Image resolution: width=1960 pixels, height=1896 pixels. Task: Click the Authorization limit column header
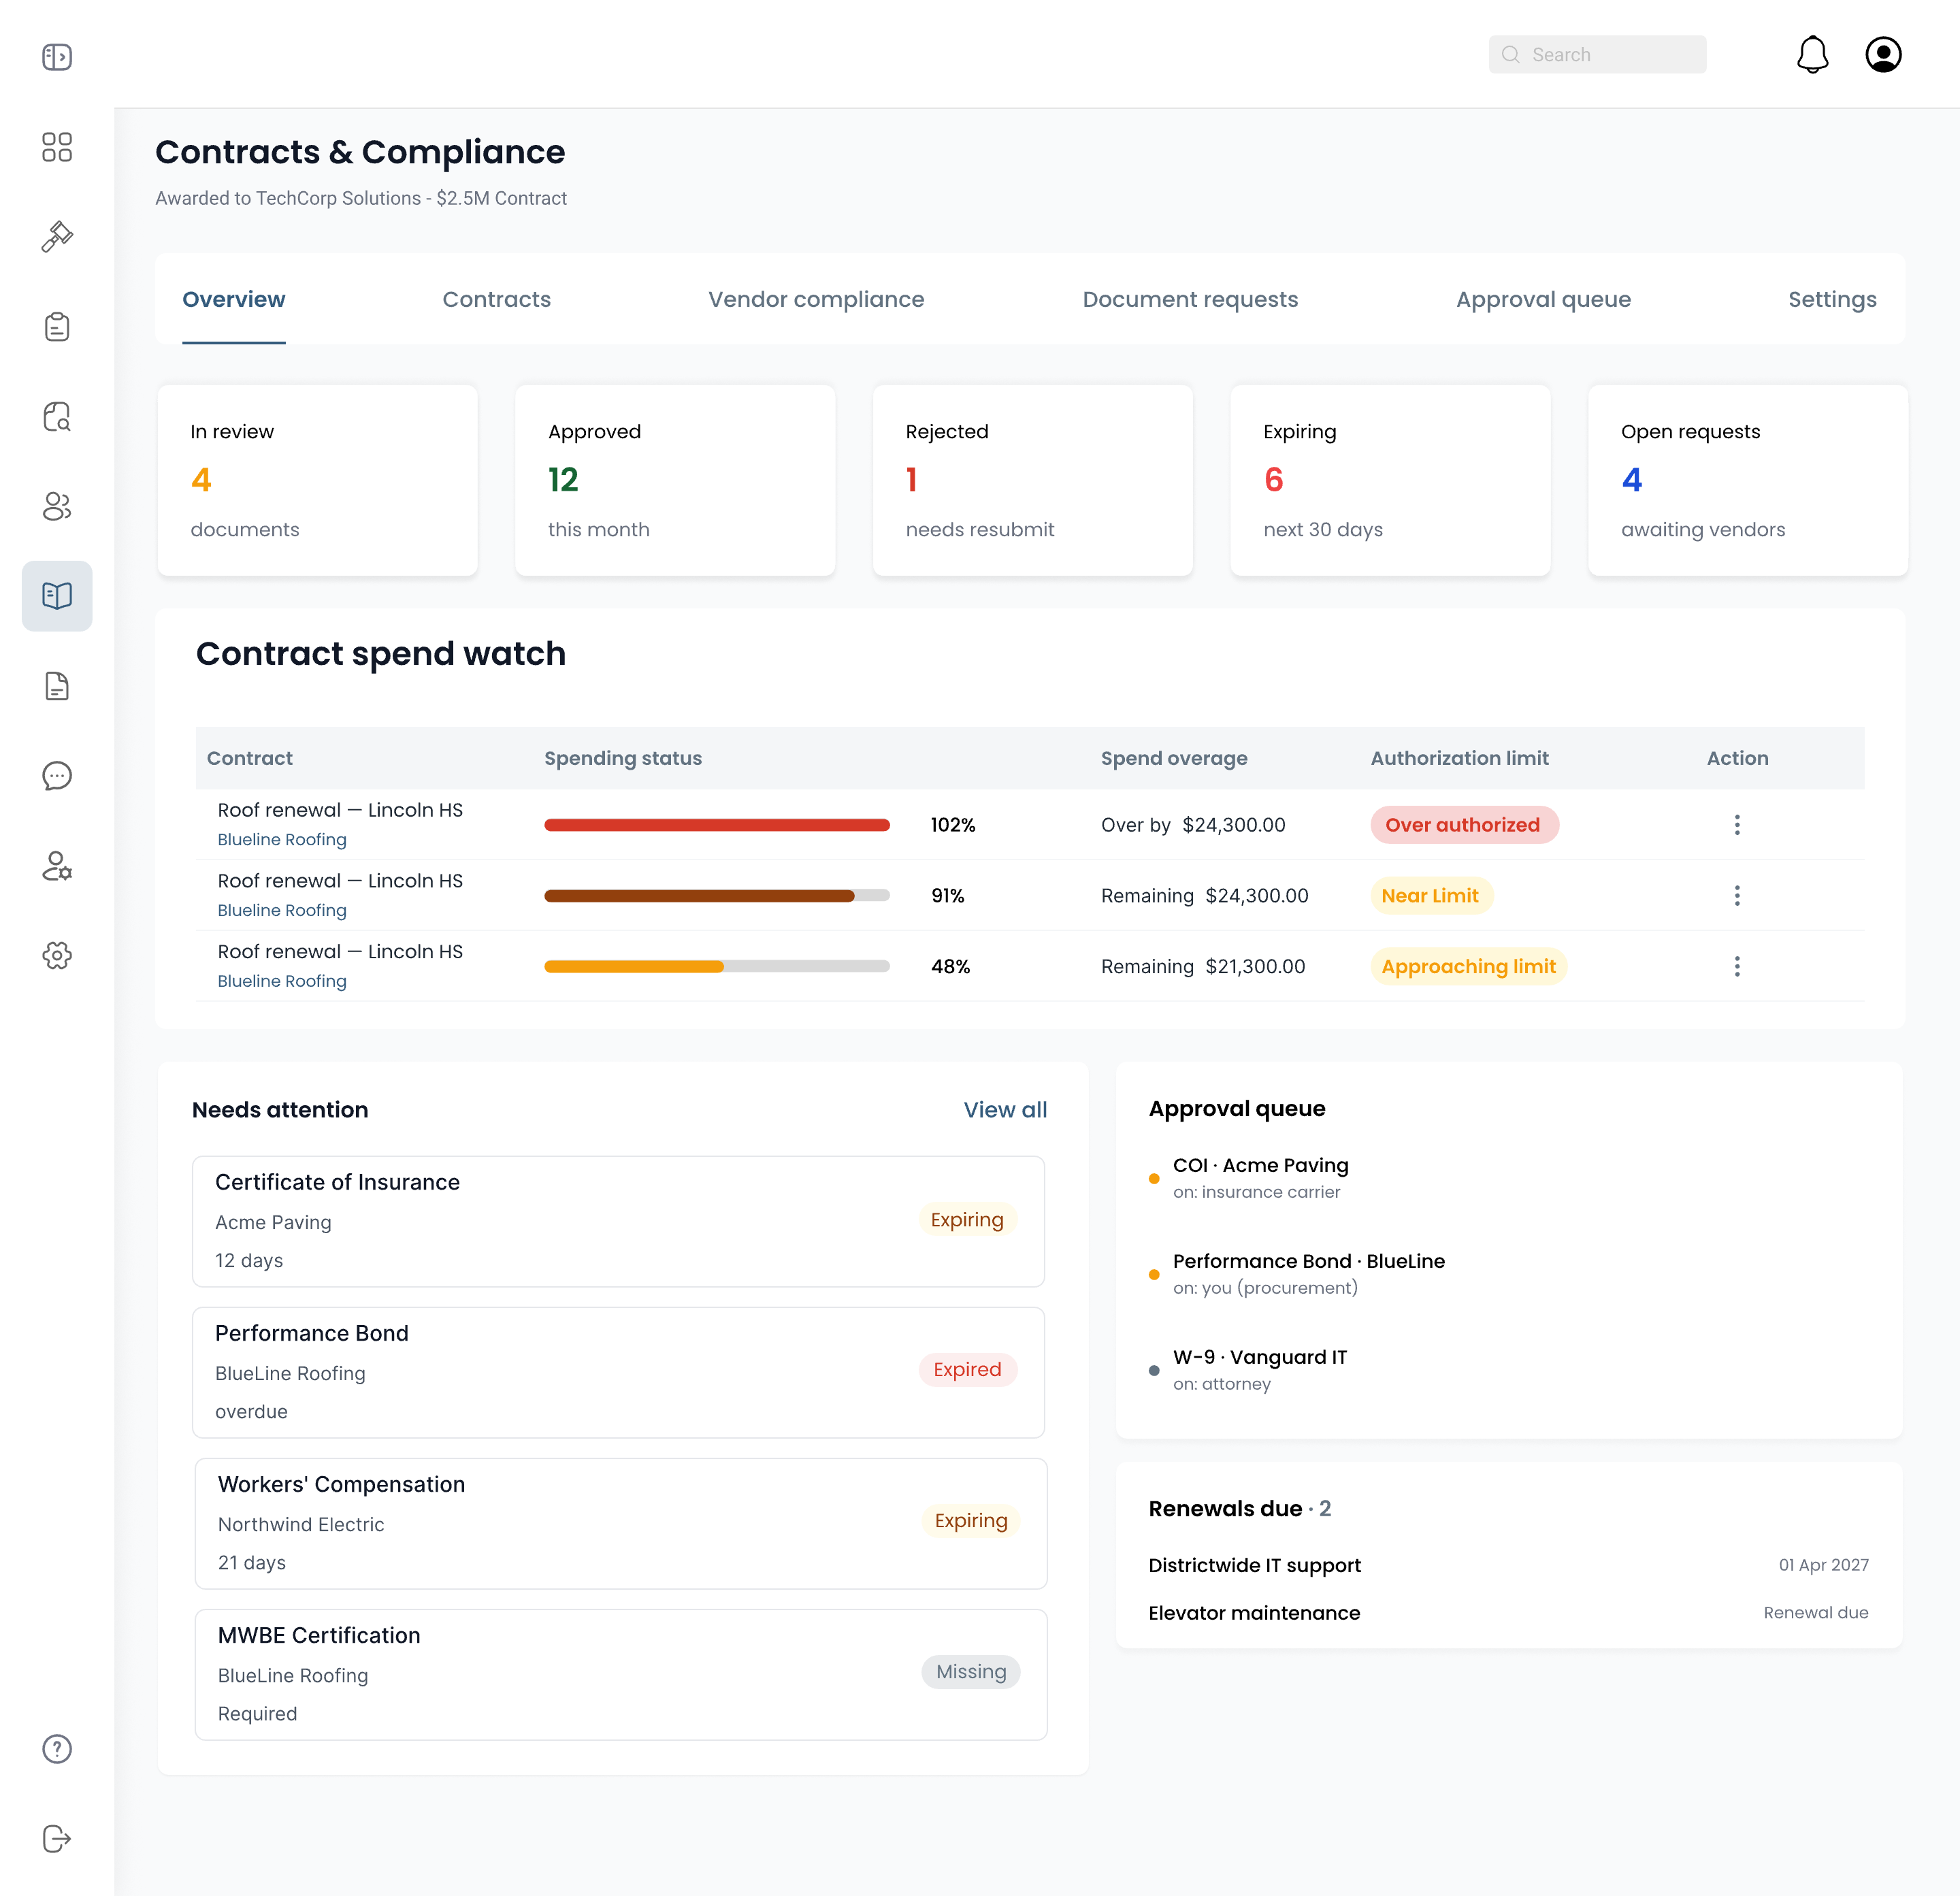click(1459, 759)
